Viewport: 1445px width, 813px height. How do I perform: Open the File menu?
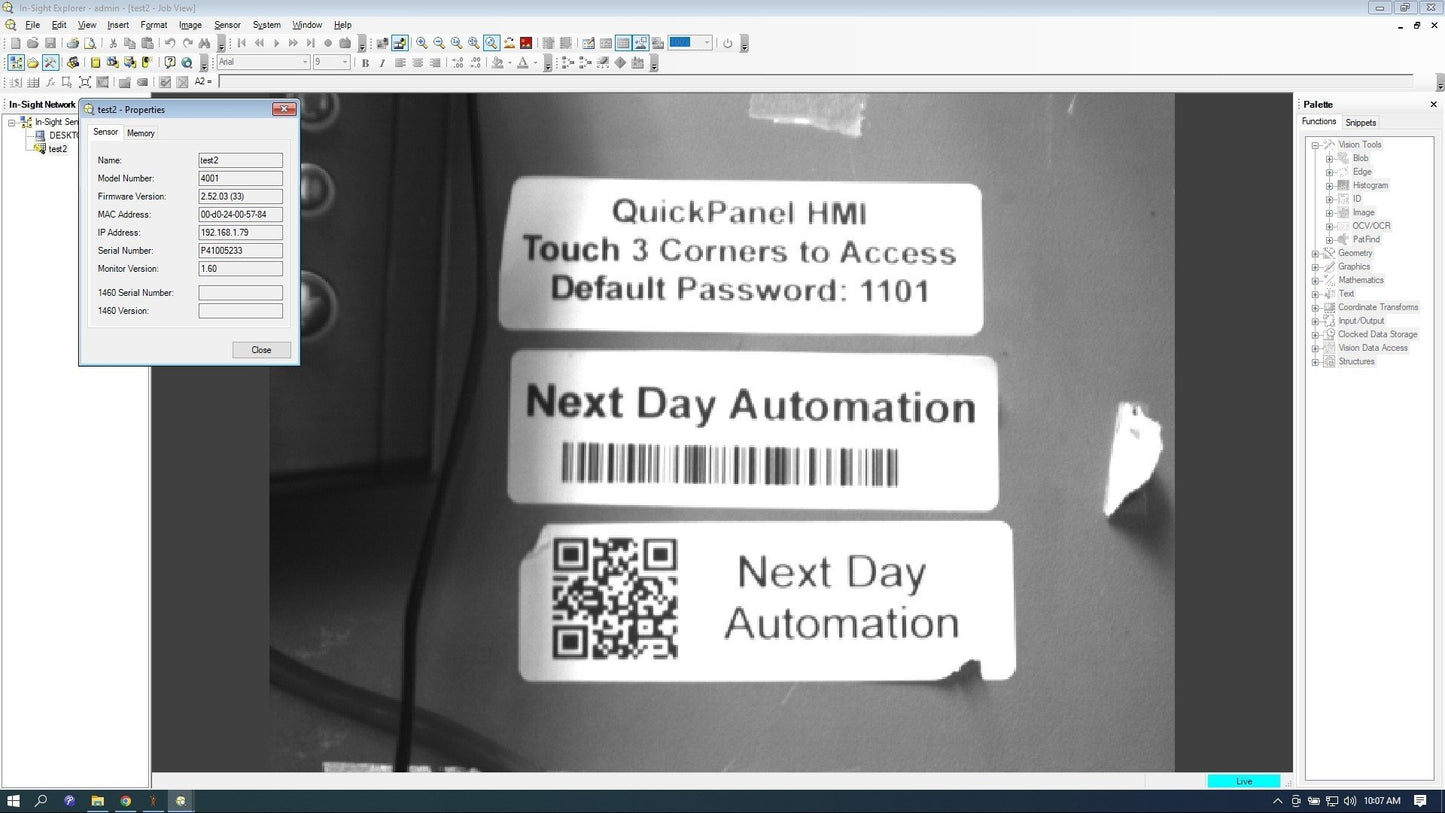[32, 25]
